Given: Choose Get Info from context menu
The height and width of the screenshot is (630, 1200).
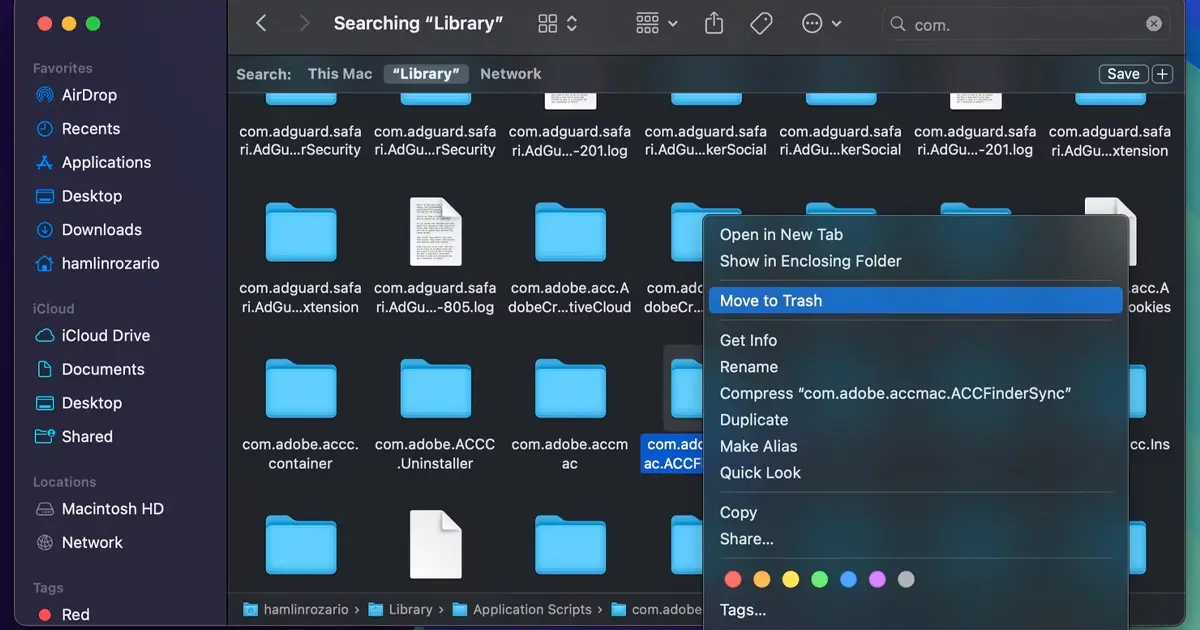Looking at the screenshot, I should coord(748,341).
